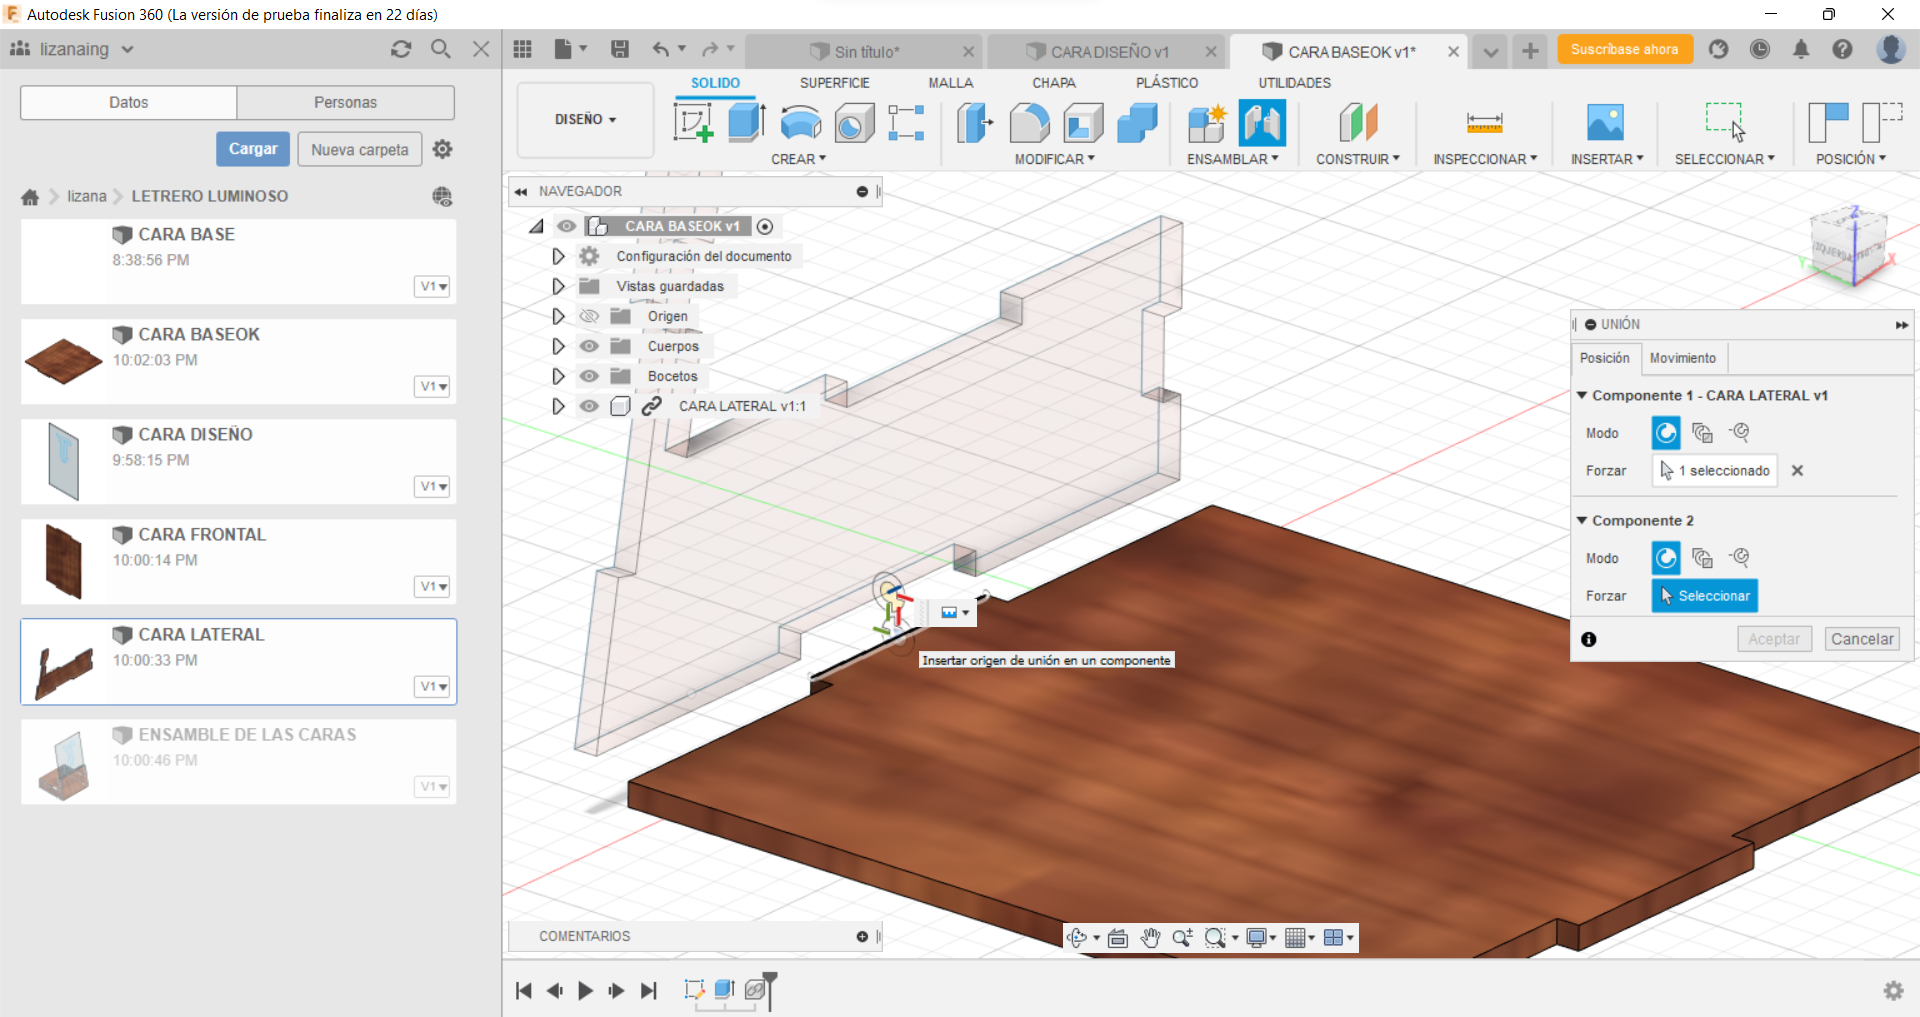Choose two-edge intersection mode for Componente 1
Viewport: 1920px width, 1017px height.
coord(1740,432)
